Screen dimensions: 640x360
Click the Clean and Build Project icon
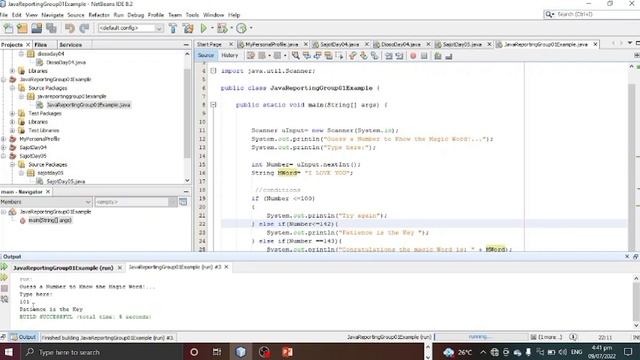(x=188, y=28)
